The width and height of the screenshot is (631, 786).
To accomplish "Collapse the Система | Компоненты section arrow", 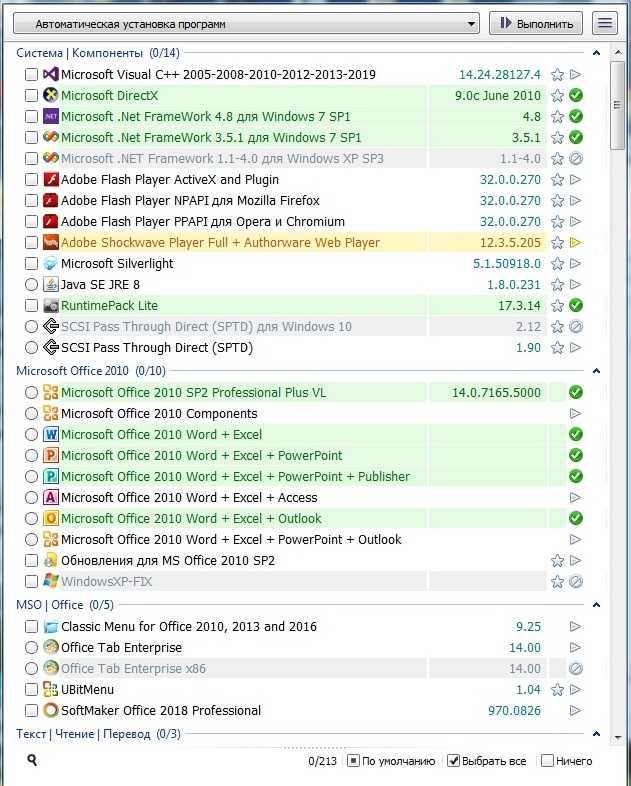I will 596,53.
